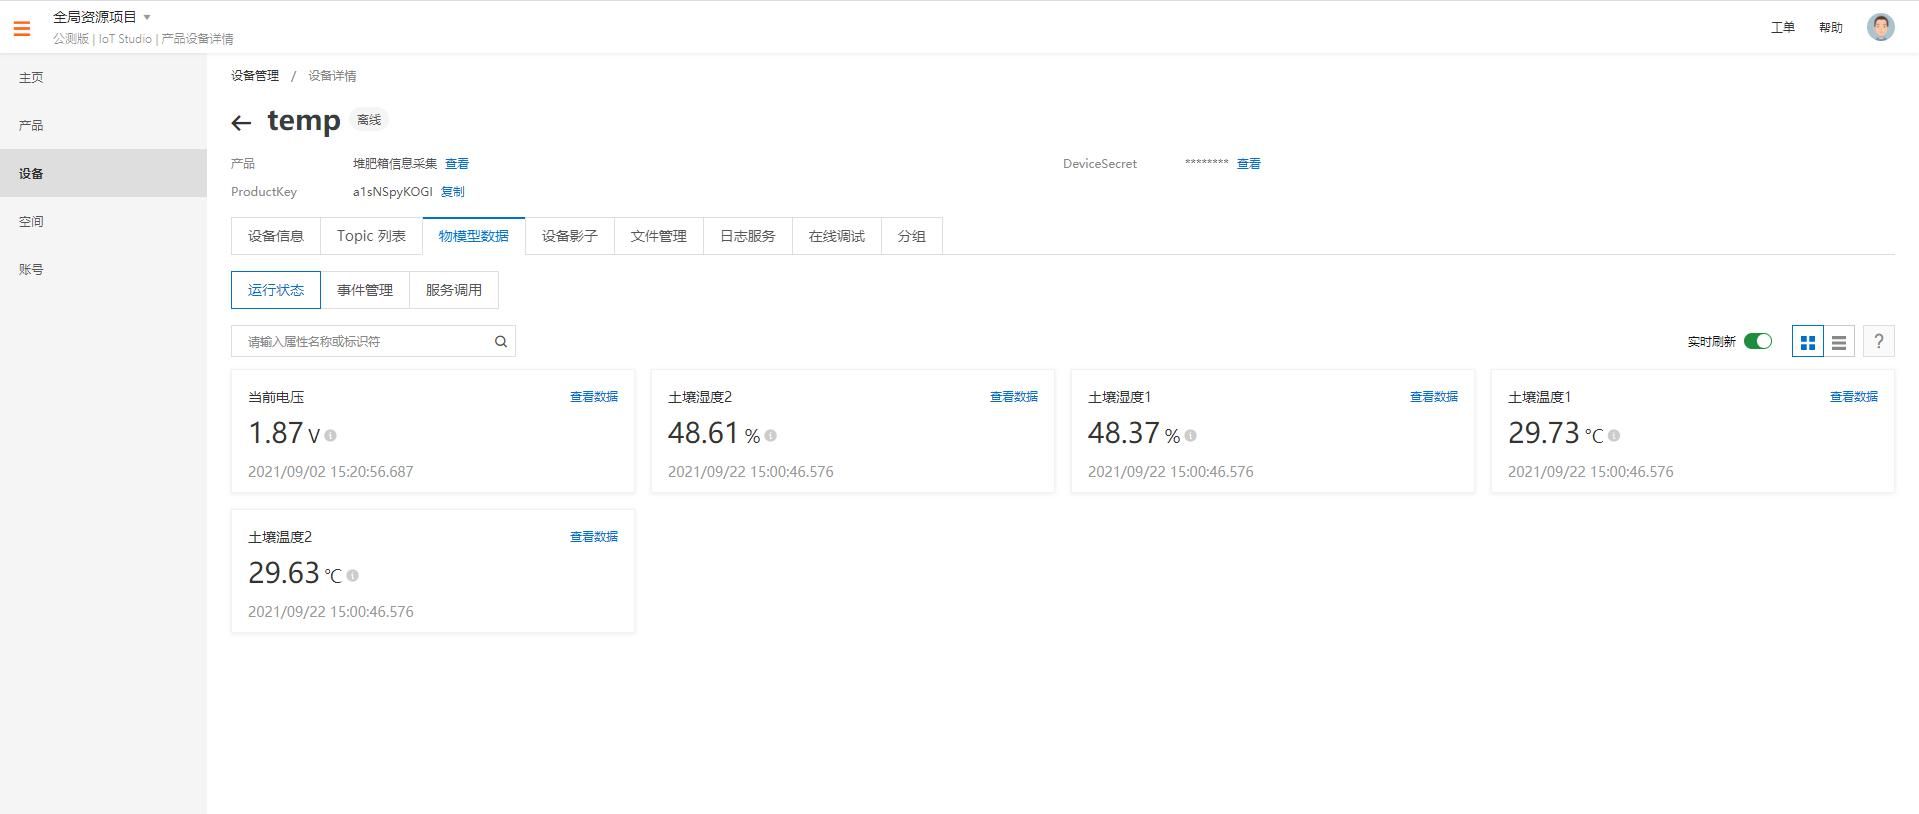
Task: Open the user avatar in top right
Action: pos(1880,27)
